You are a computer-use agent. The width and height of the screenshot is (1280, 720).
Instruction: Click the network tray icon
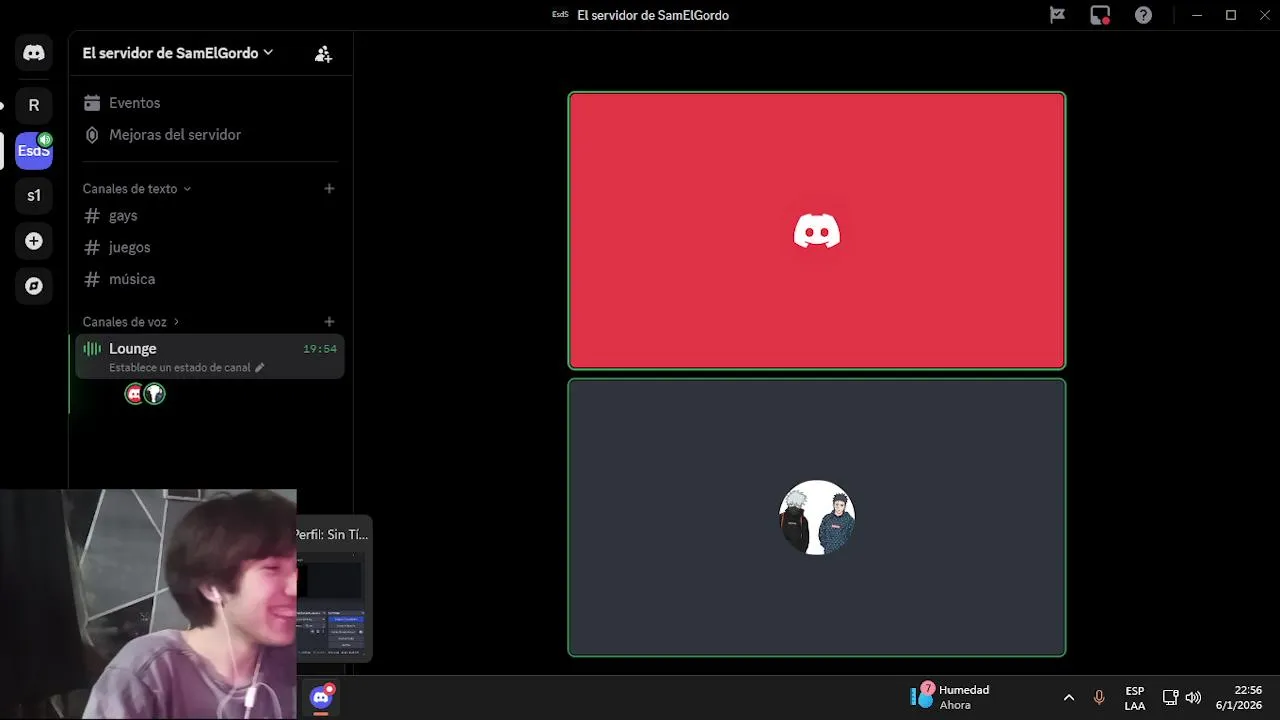click(1170, 697)
